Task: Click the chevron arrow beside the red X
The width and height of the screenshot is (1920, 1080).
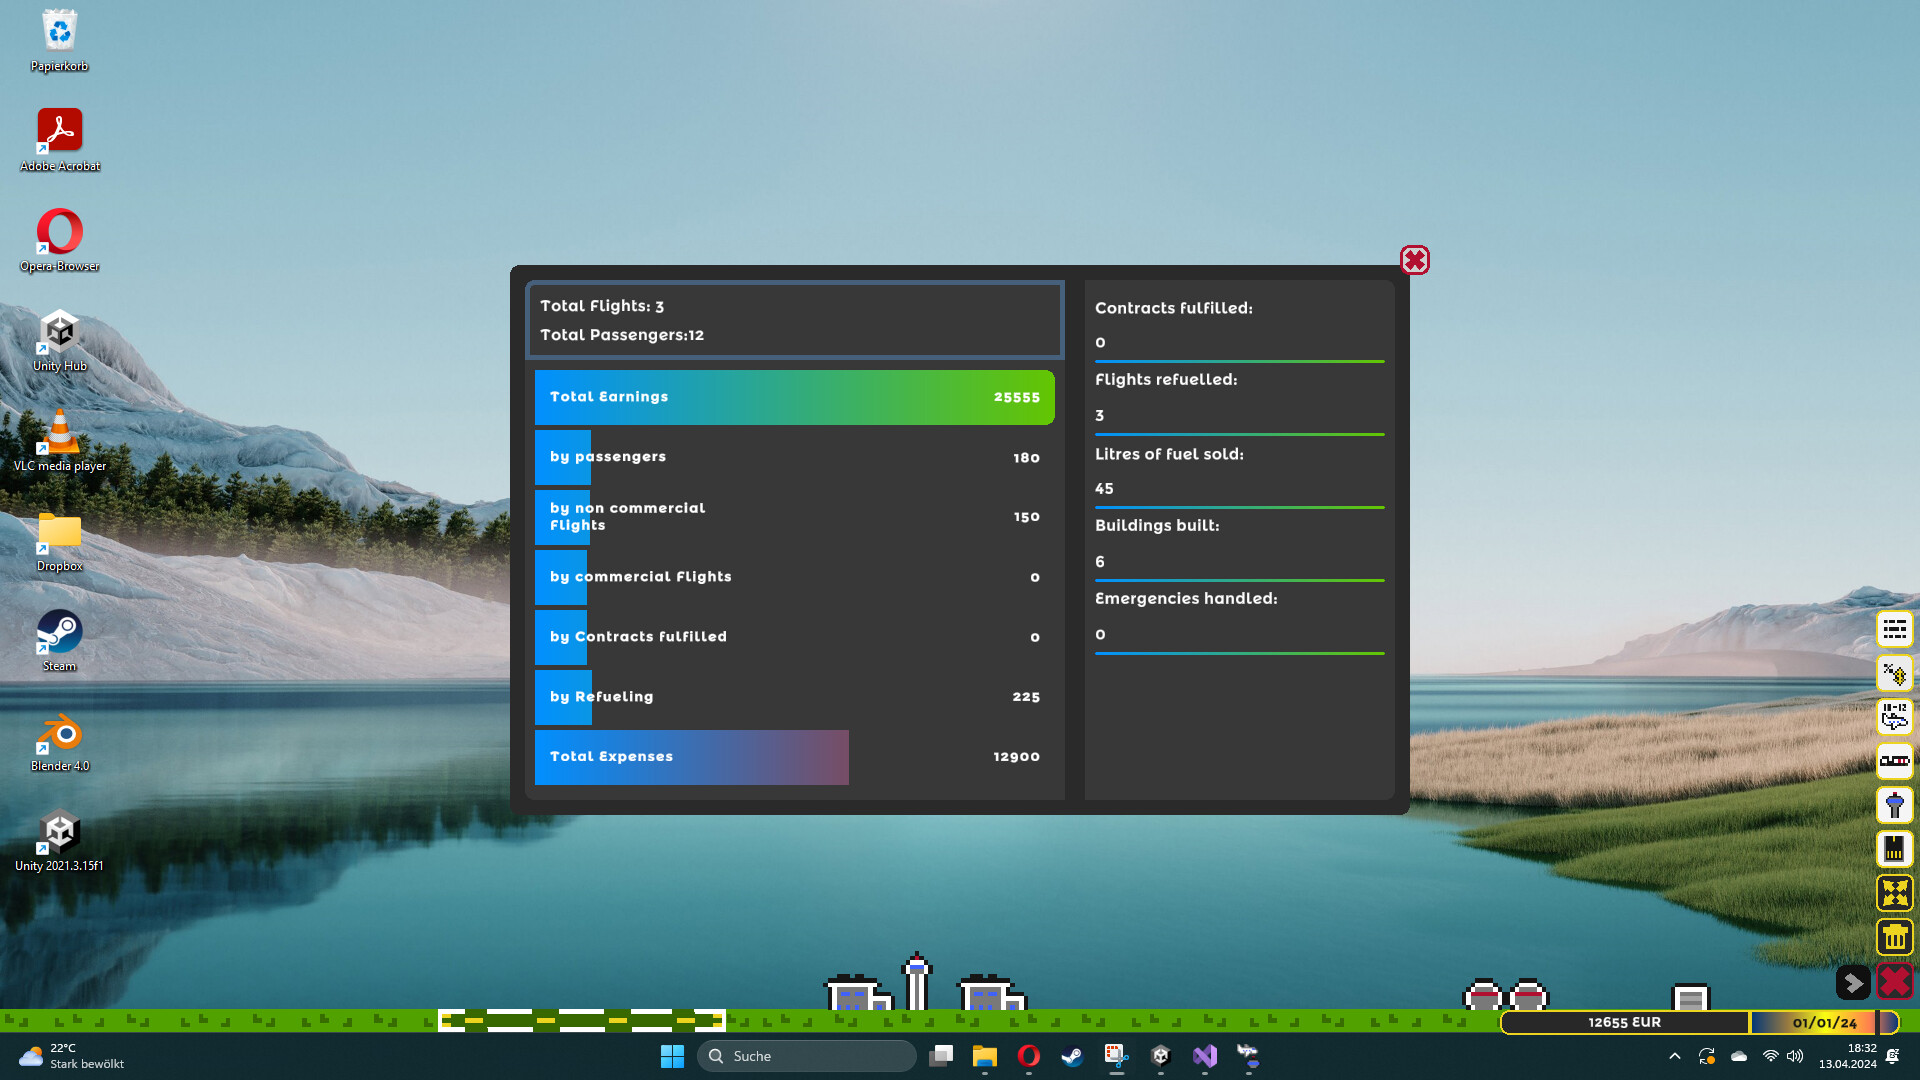Action: tap(1855, 983)
